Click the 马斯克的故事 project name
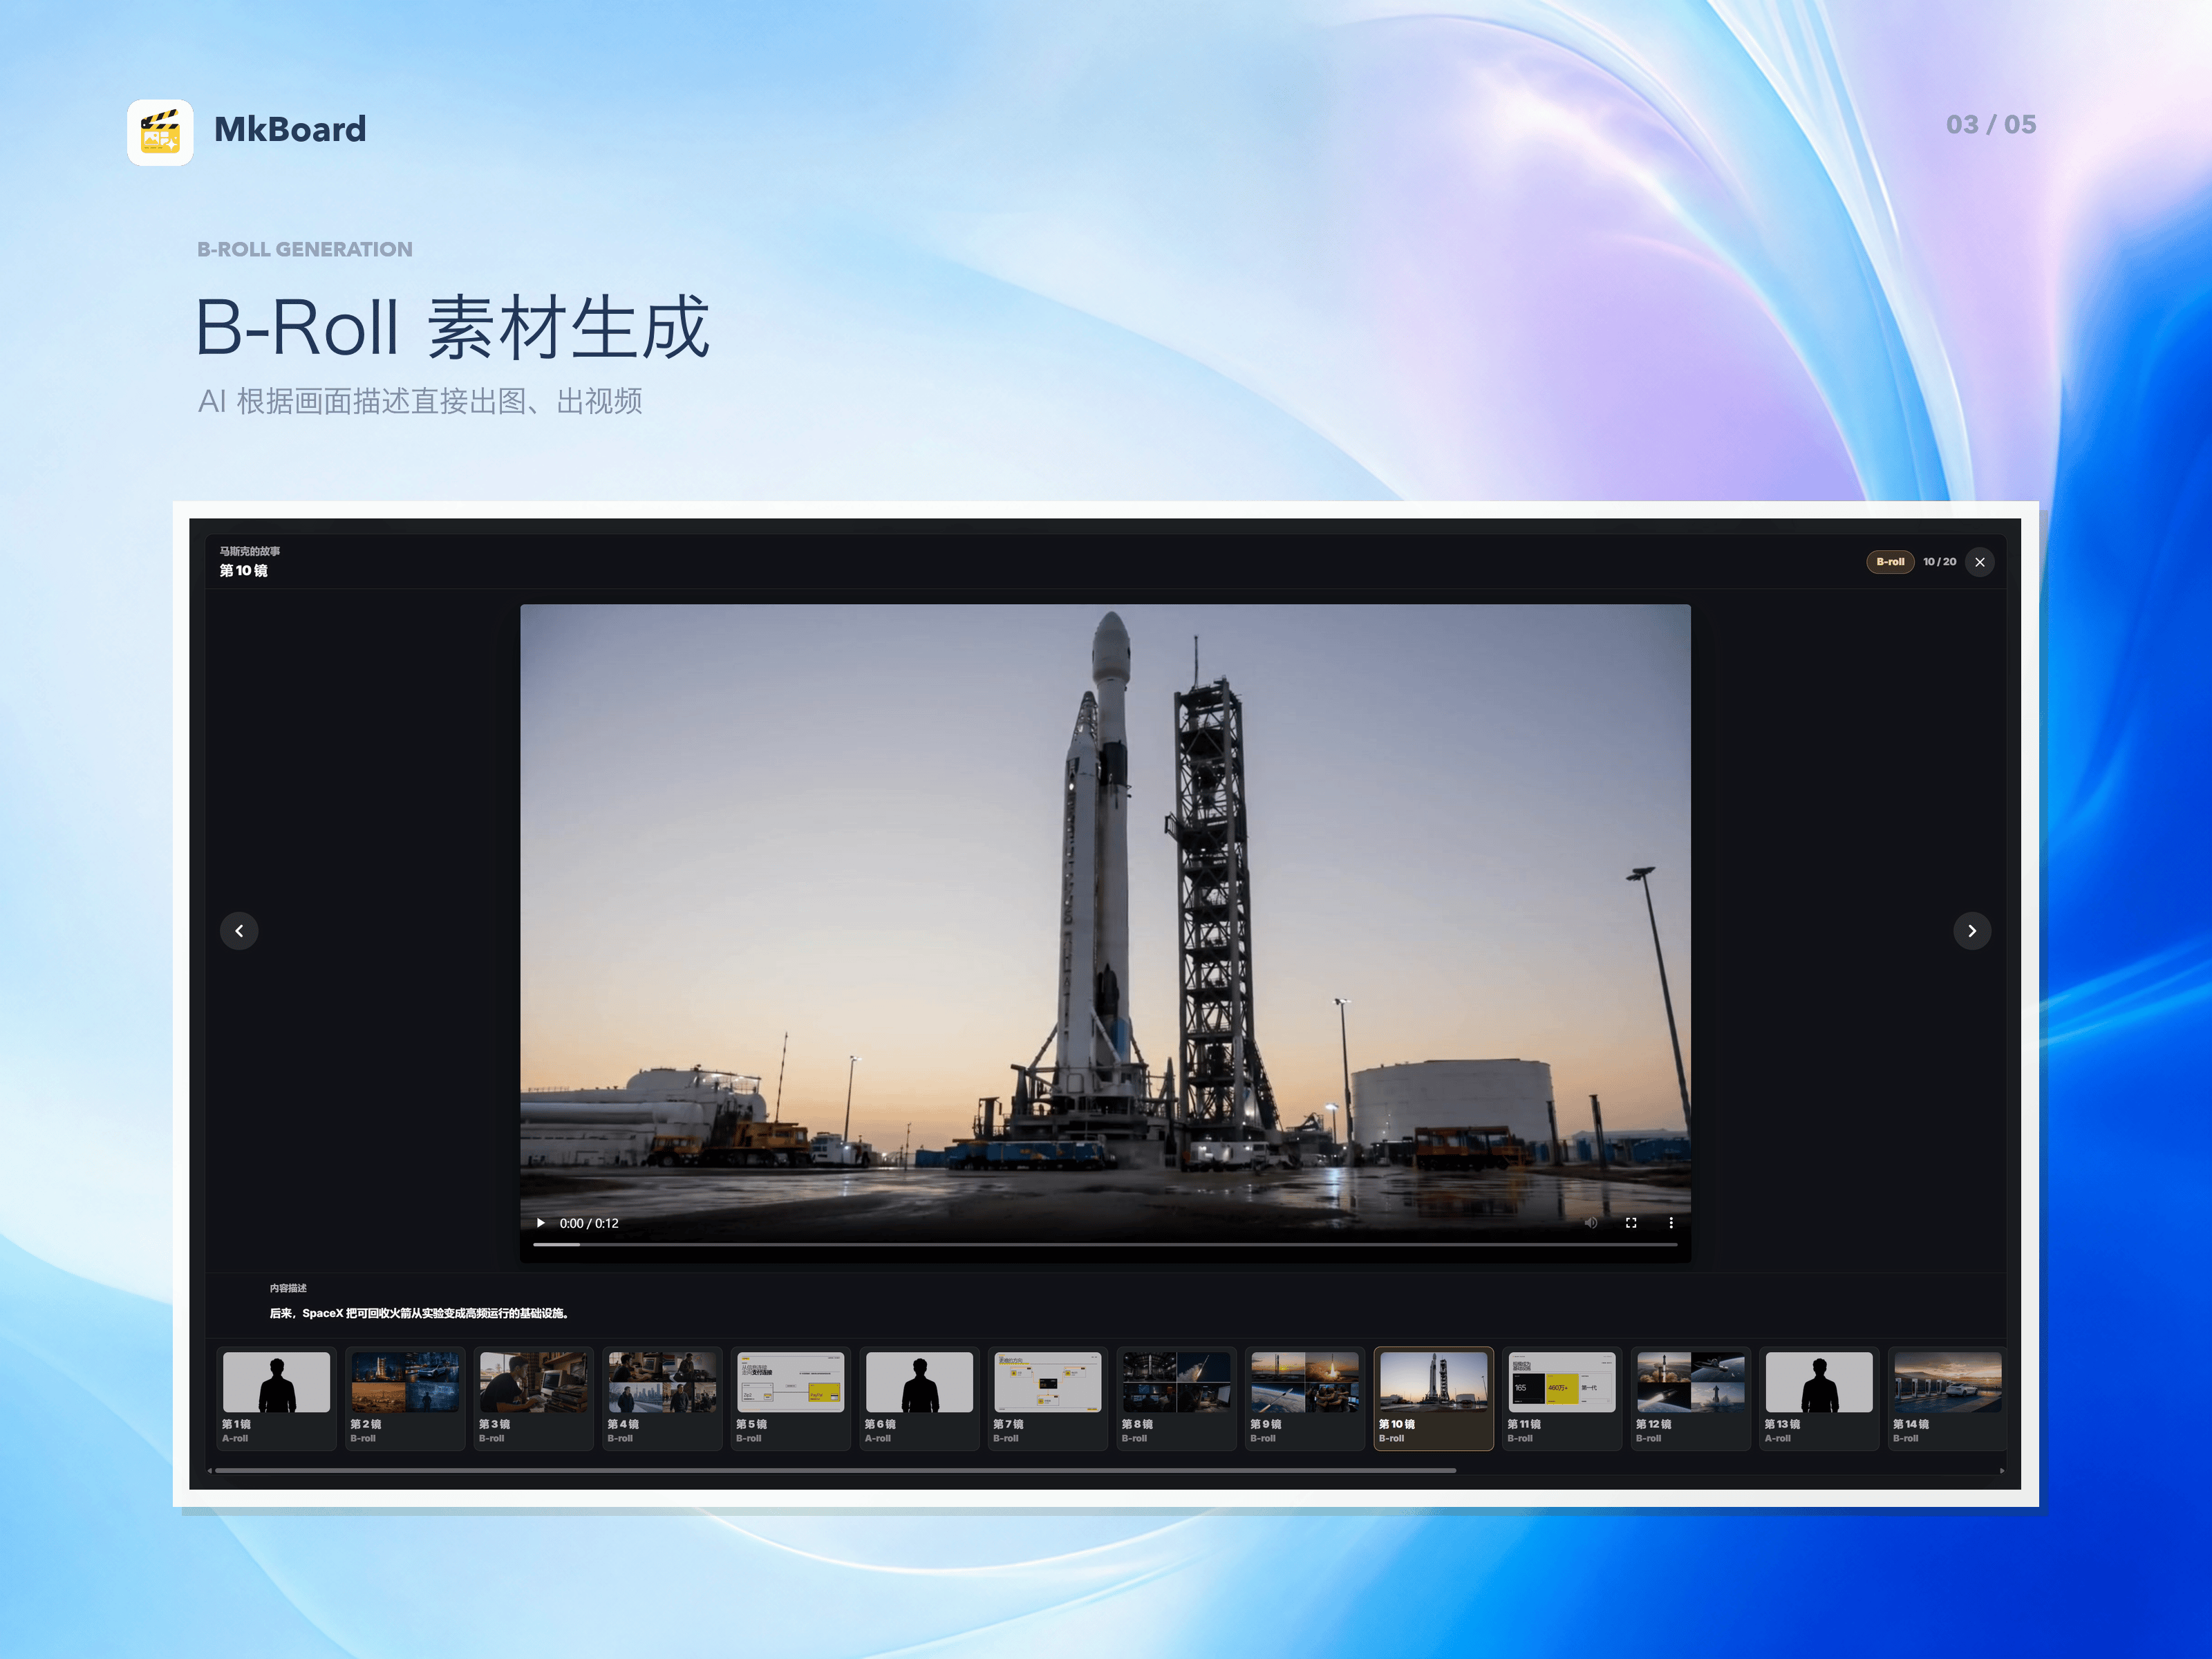The height and width of the screenshot is (1659, 2212). point(250,551)
